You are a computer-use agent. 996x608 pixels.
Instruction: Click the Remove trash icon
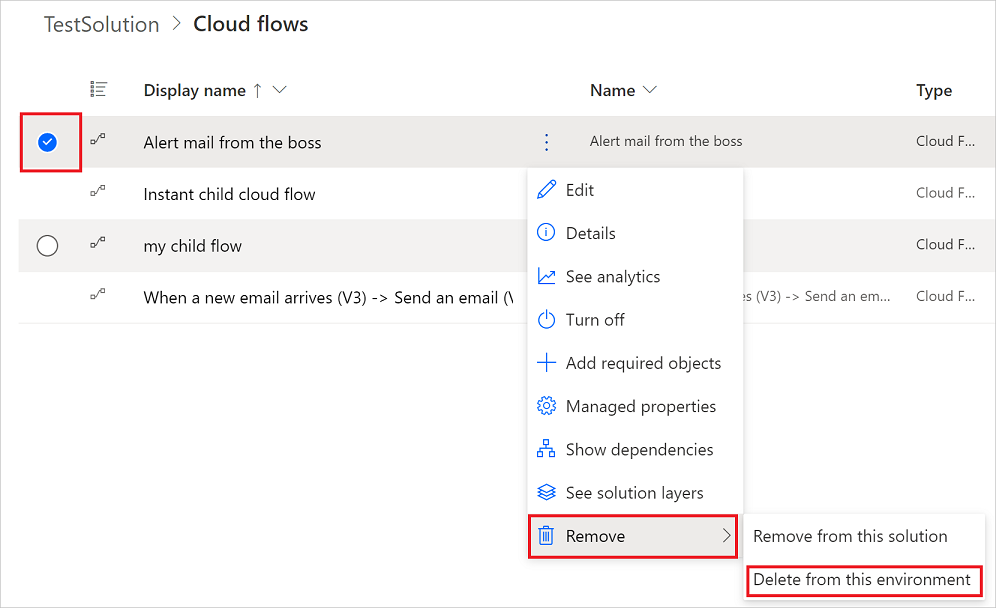click(x=547, y=536)
